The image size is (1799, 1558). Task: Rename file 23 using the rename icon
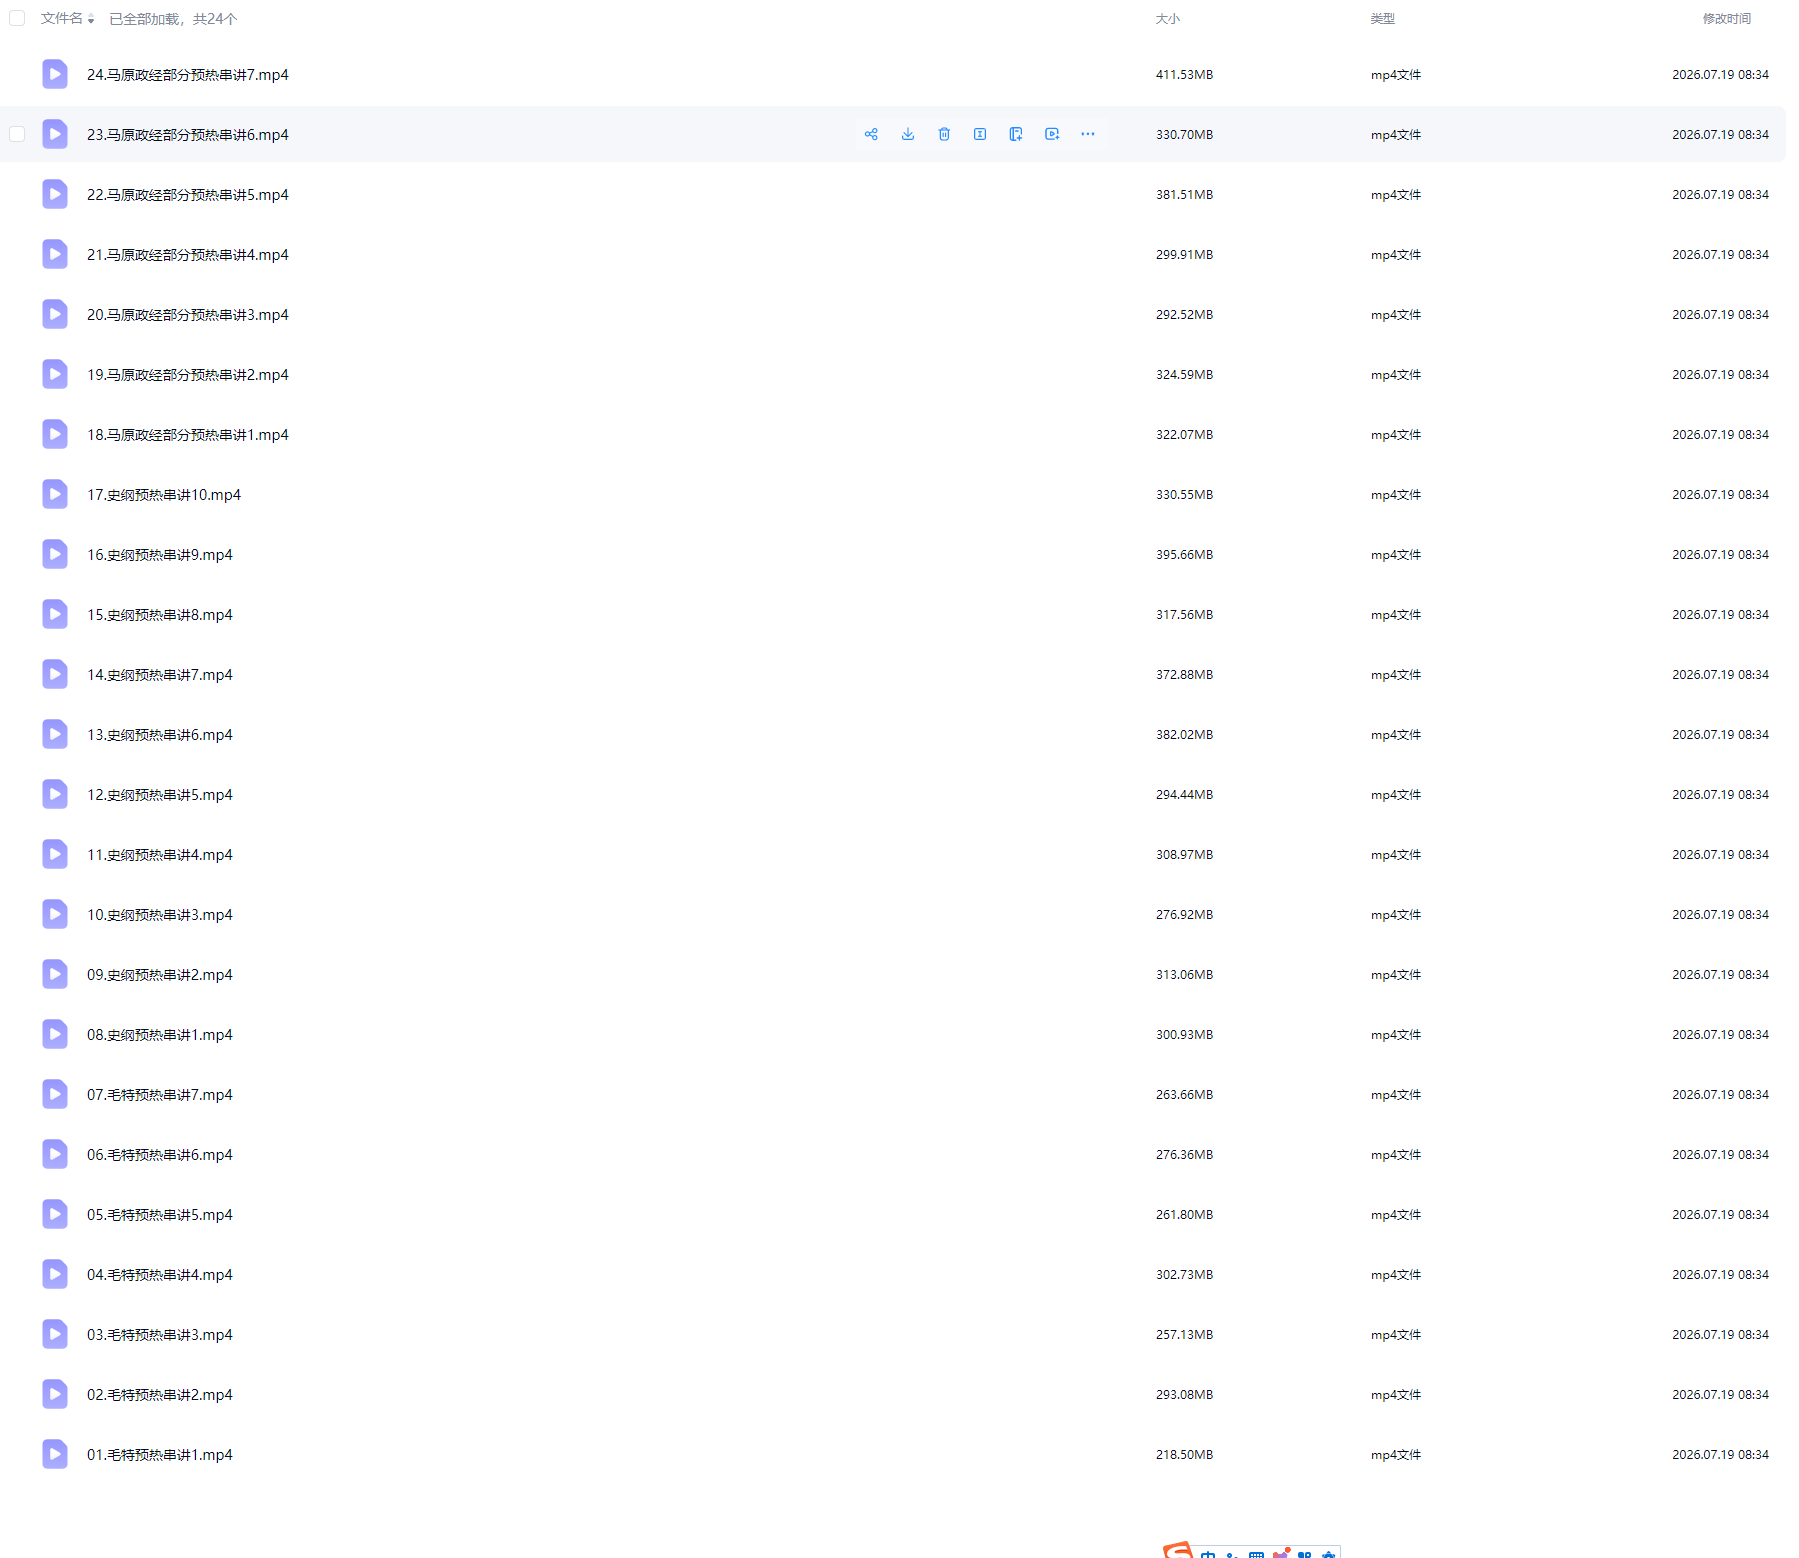(980, 134)
